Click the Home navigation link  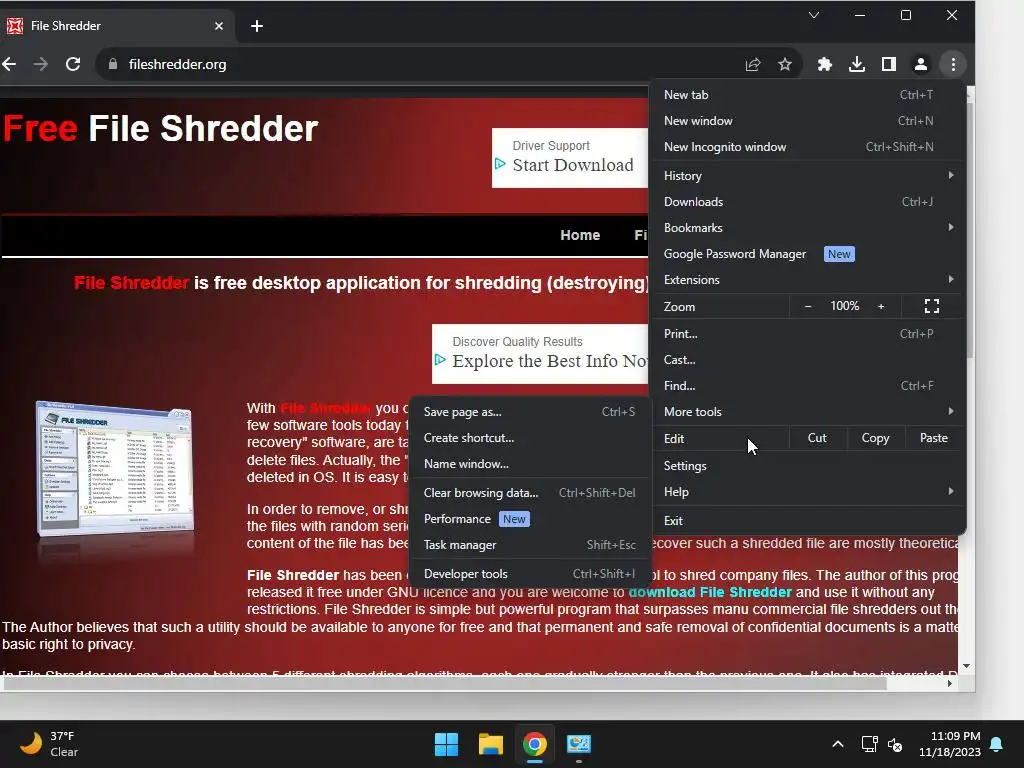[x=580, y=235]
